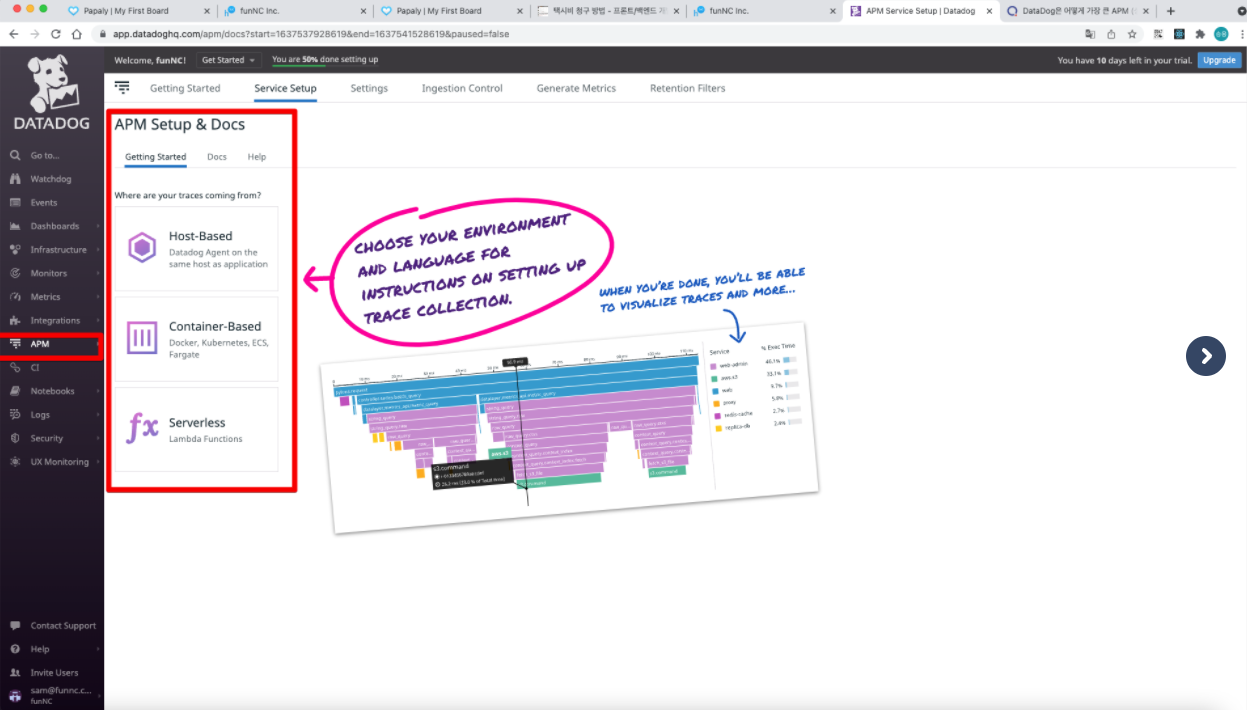Open the sam@funnc.c... account menu

[x=52, y=695]
